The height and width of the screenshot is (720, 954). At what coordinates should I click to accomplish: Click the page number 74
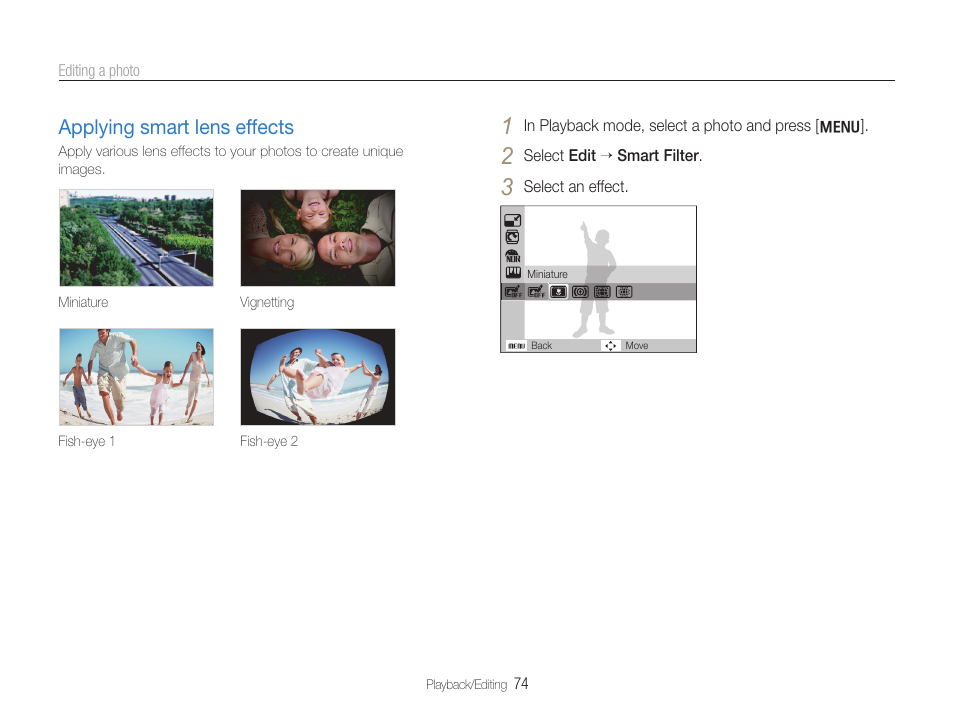point(521,684)
